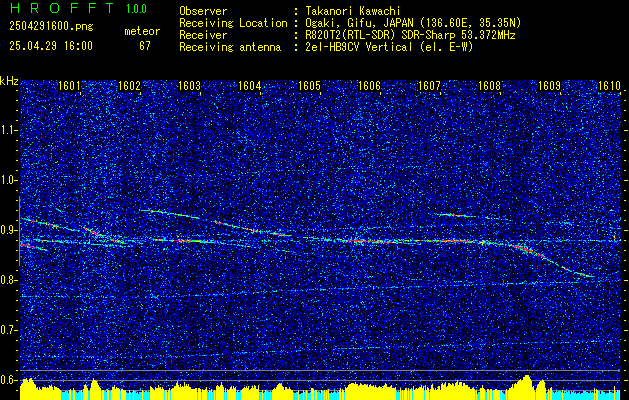
Task: Click the 1.1 kHz axis label
Action: click(9, 130)
